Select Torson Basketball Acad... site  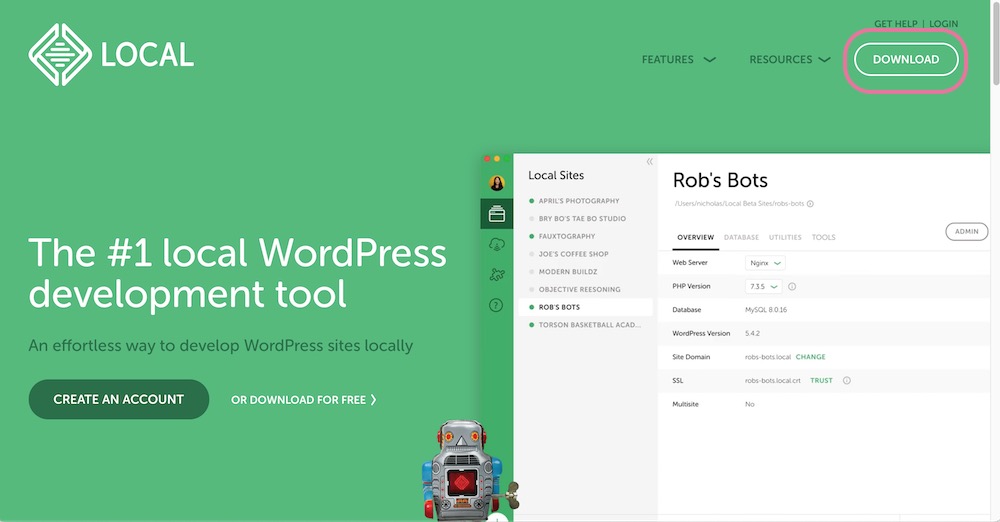pyautogui.click(x=589, y=325)
